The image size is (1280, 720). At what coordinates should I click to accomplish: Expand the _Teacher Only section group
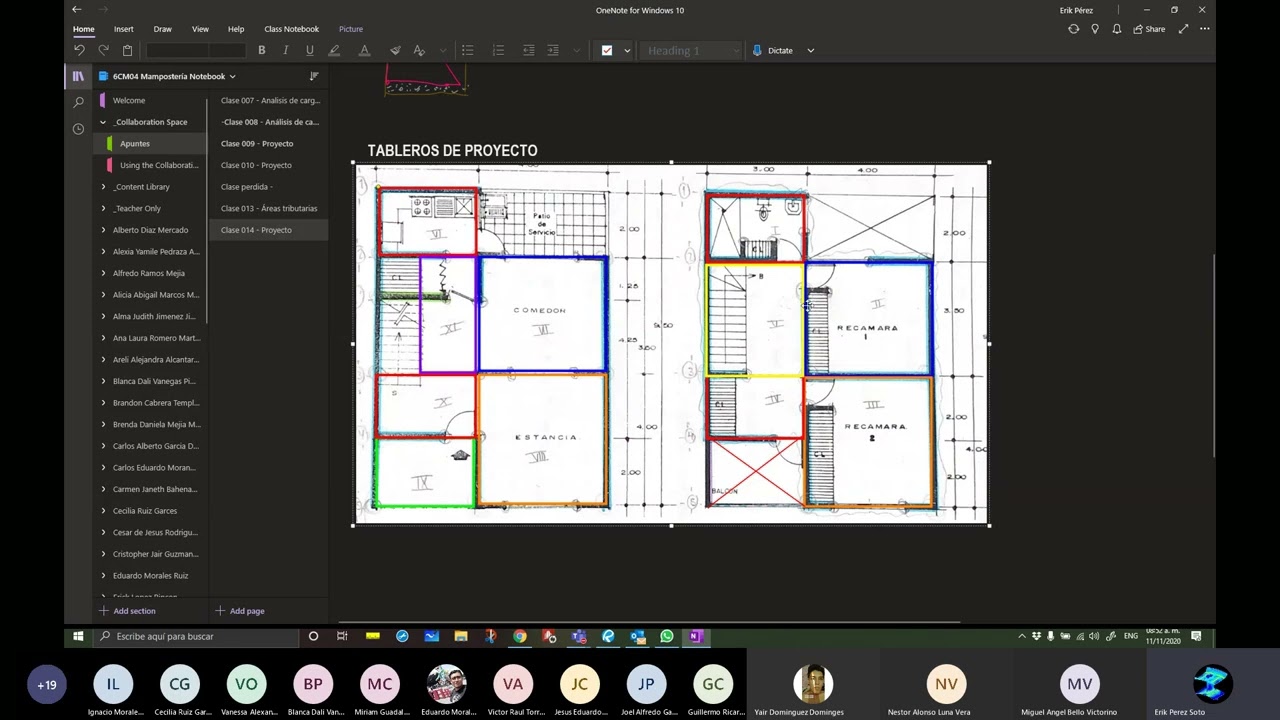(x=103, y=208)
